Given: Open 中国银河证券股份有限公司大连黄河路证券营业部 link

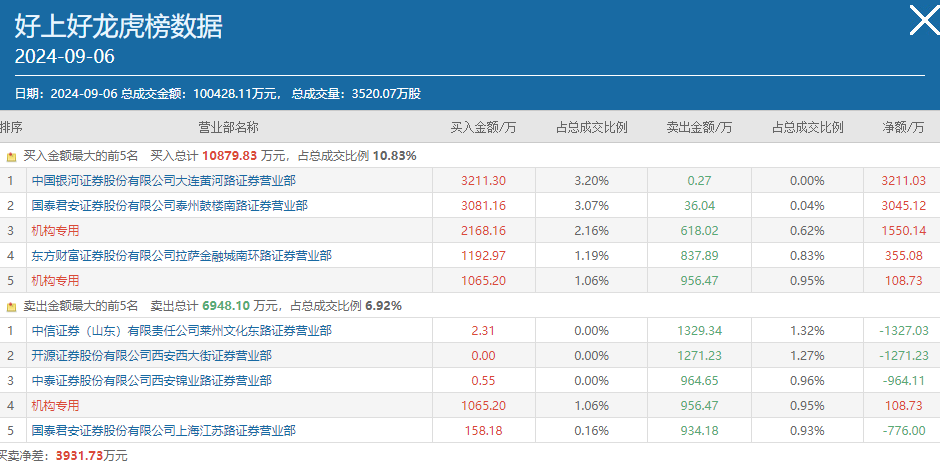Looking at the screenshot, I should pos(164,180).
